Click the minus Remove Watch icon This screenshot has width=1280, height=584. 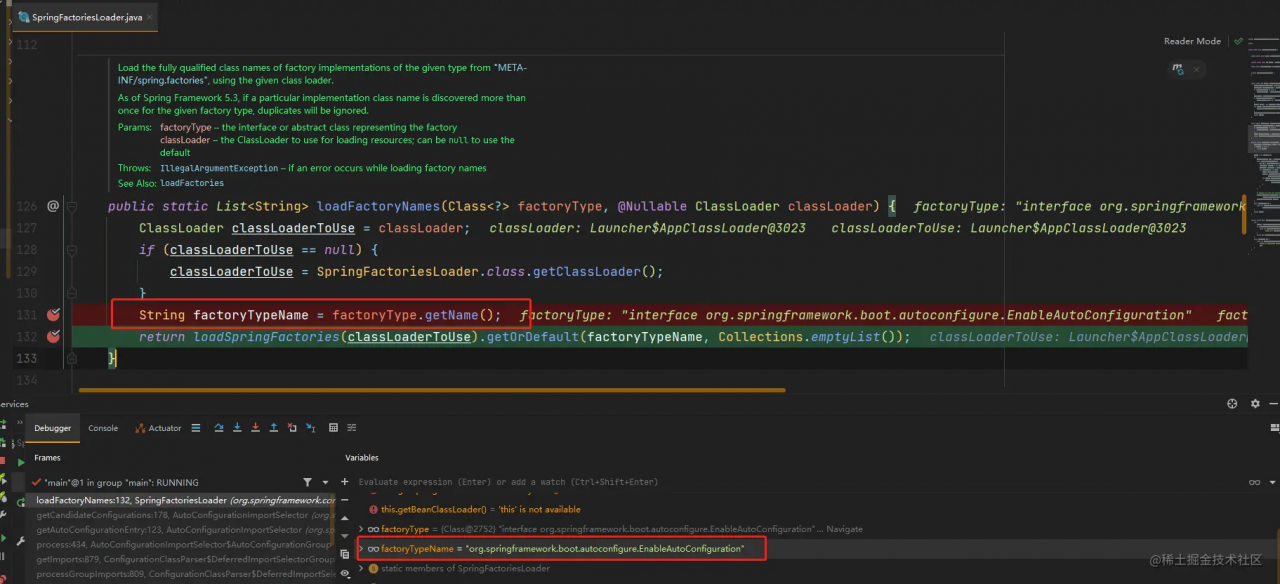[x=344, y=500]
